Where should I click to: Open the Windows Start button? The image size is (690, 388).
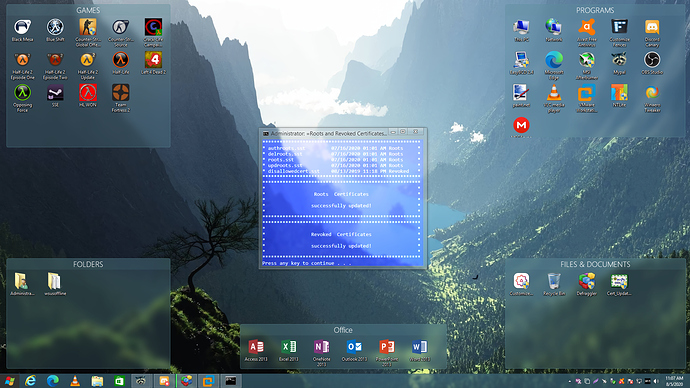coord(9,381)
